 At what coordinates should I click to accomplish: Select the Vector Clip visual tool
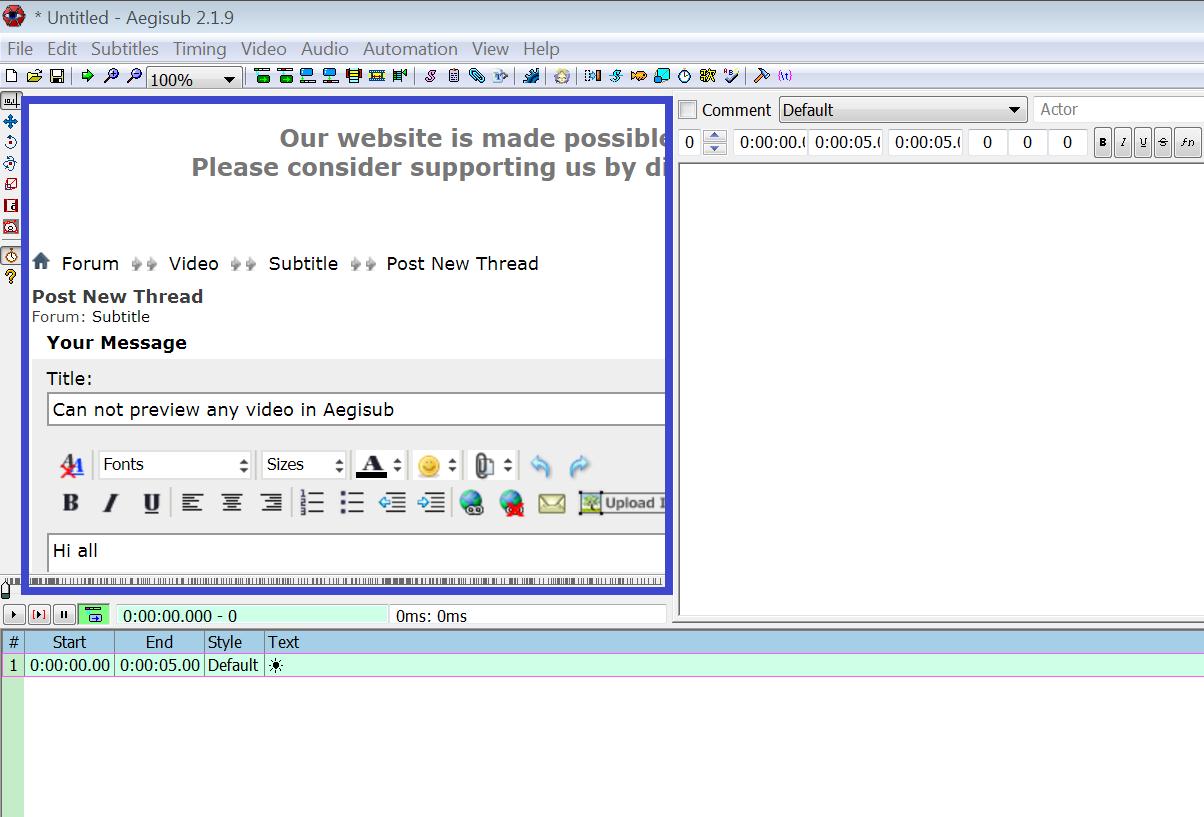(x=10, y=226)
